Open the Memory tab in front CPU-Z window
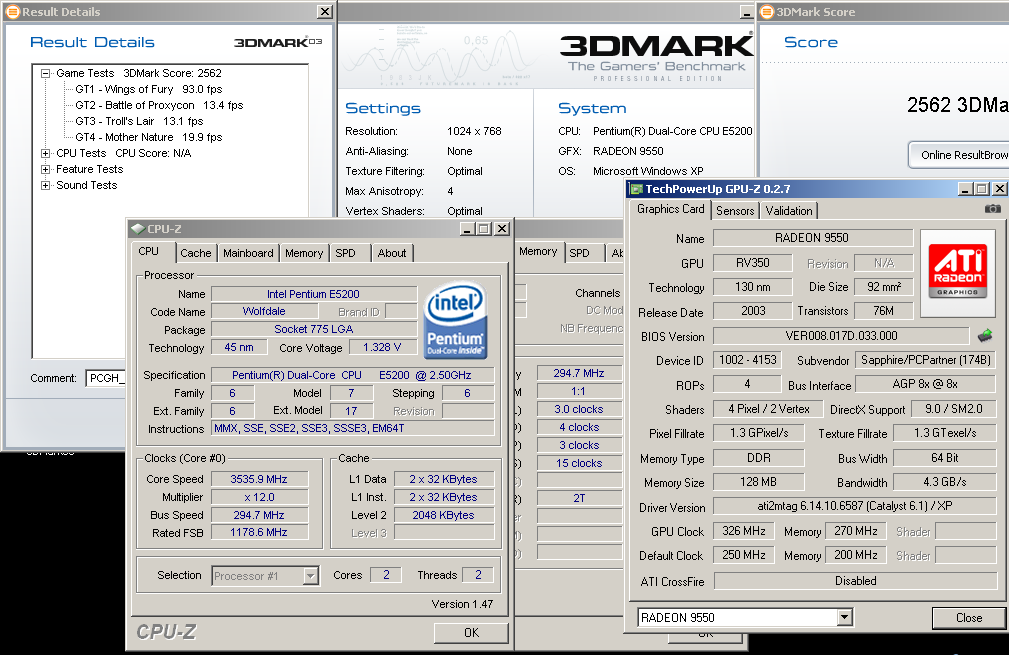Viewport: 1009px width, 655px height. point(304,253)
